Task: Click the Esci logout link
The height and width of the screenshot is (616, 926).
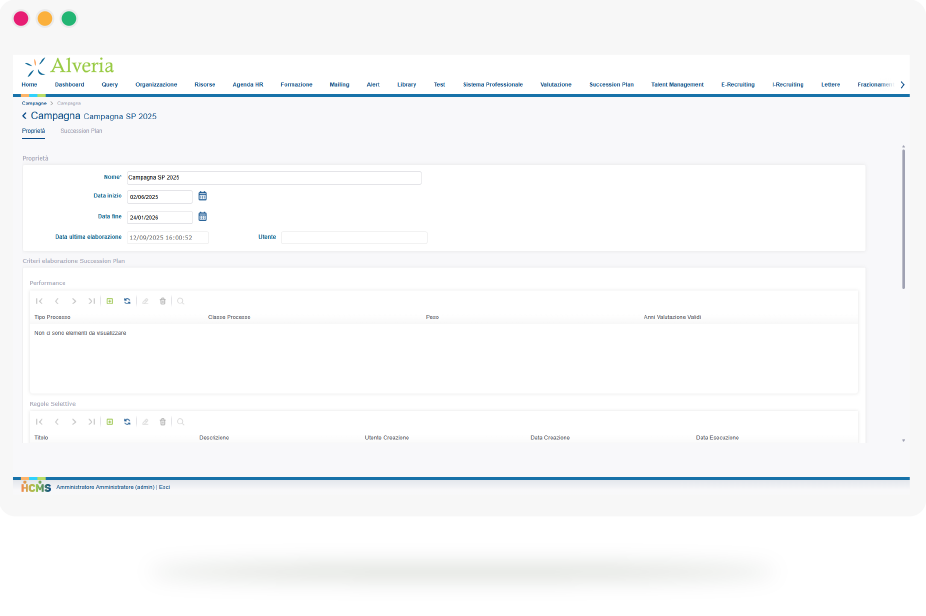Action: click(x=165, y=487)
